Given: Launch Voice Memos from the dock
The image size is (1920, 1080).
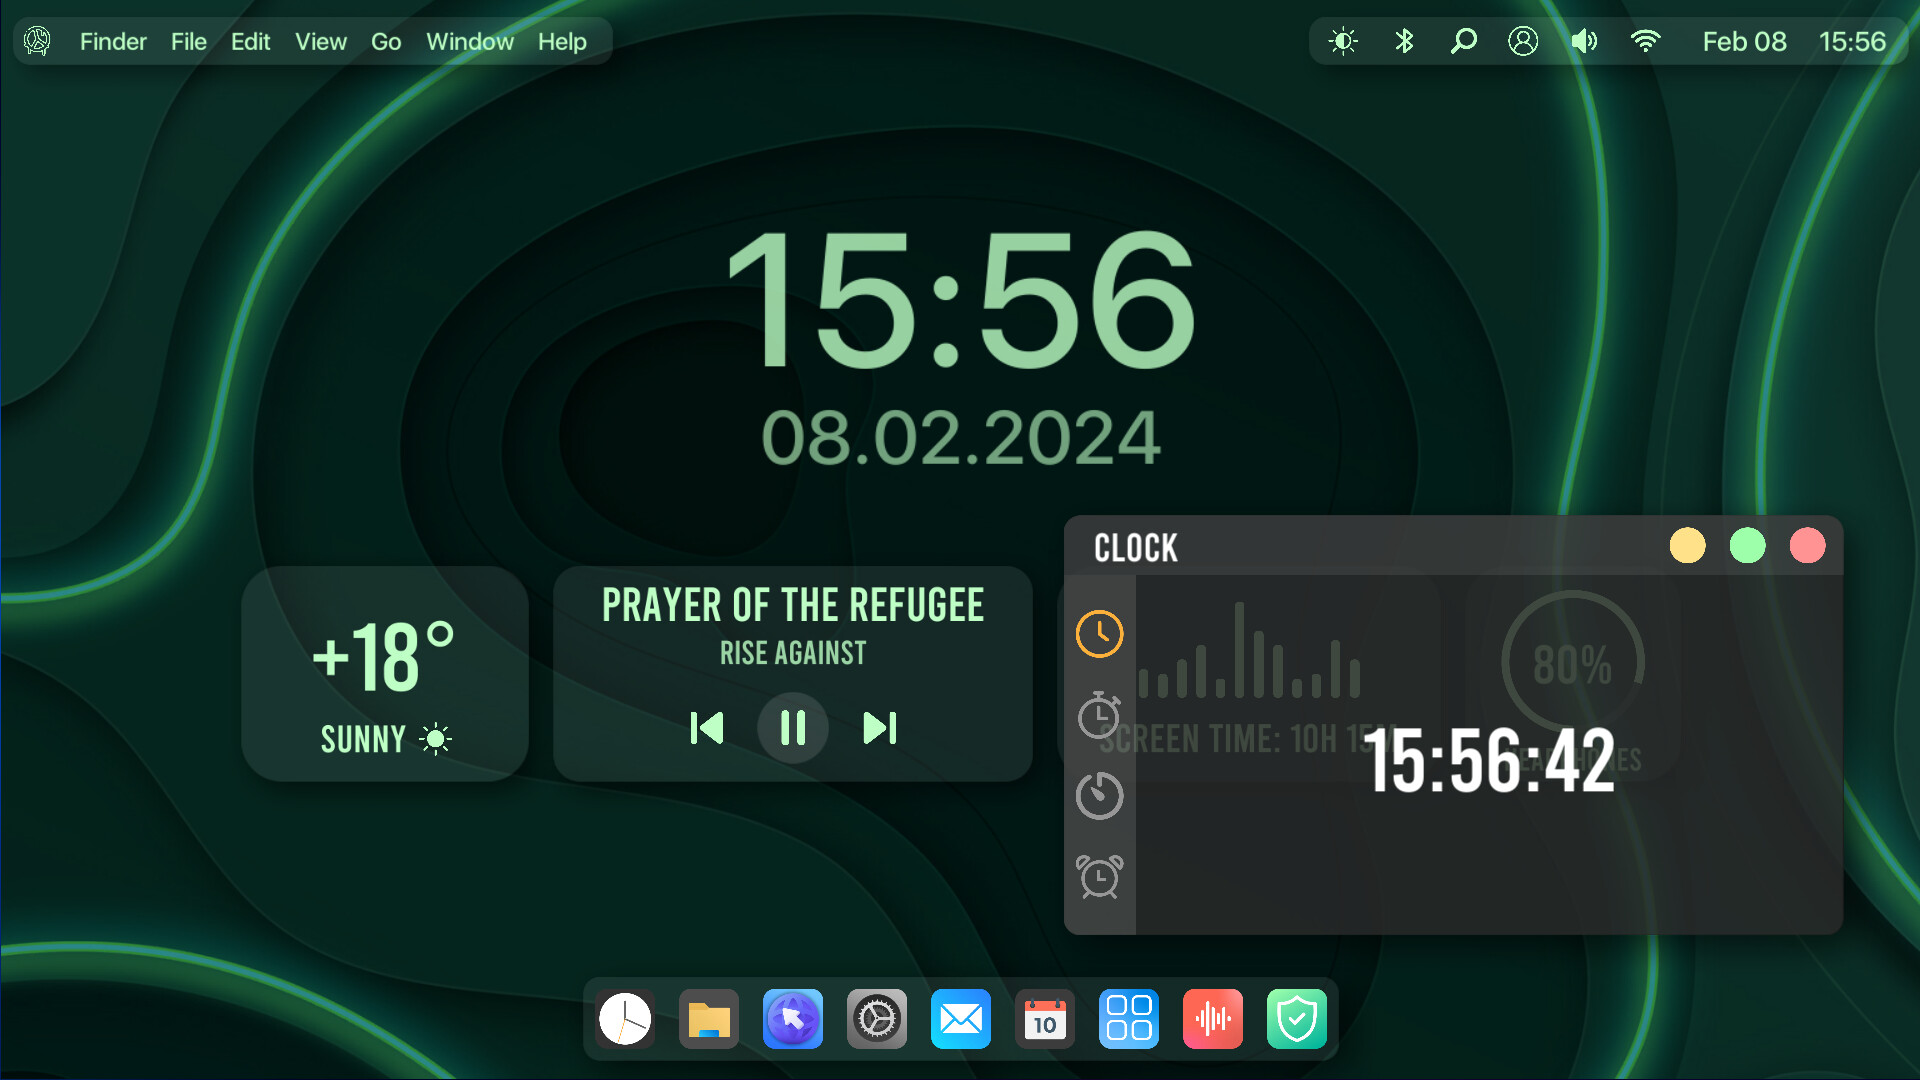Looking at the screenshot, I should tap(1212, 1019).
